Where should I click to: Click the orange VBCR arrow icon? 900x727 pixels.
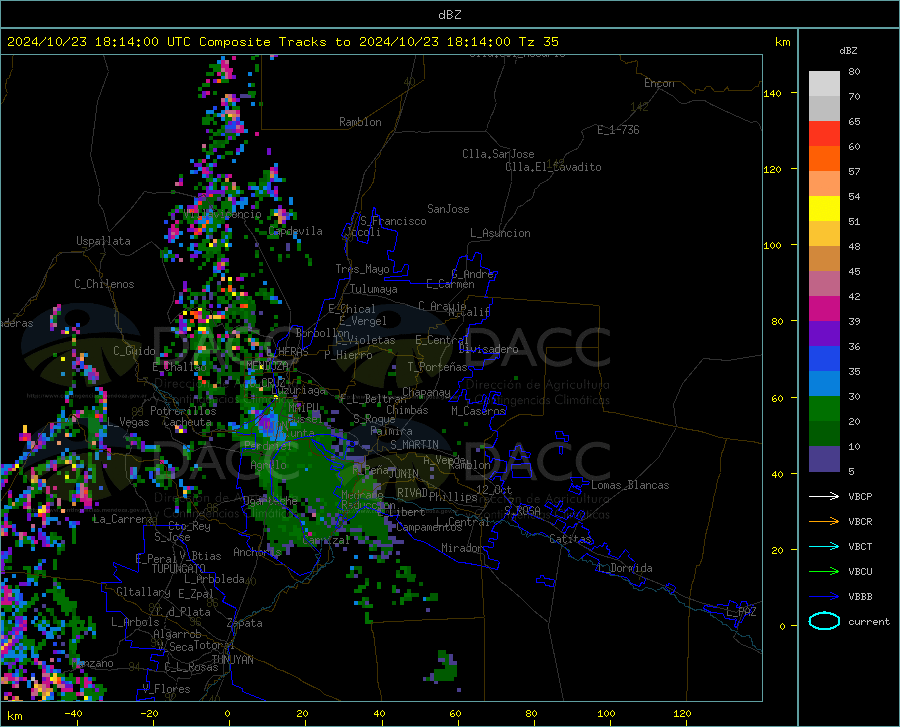point(824,522)
